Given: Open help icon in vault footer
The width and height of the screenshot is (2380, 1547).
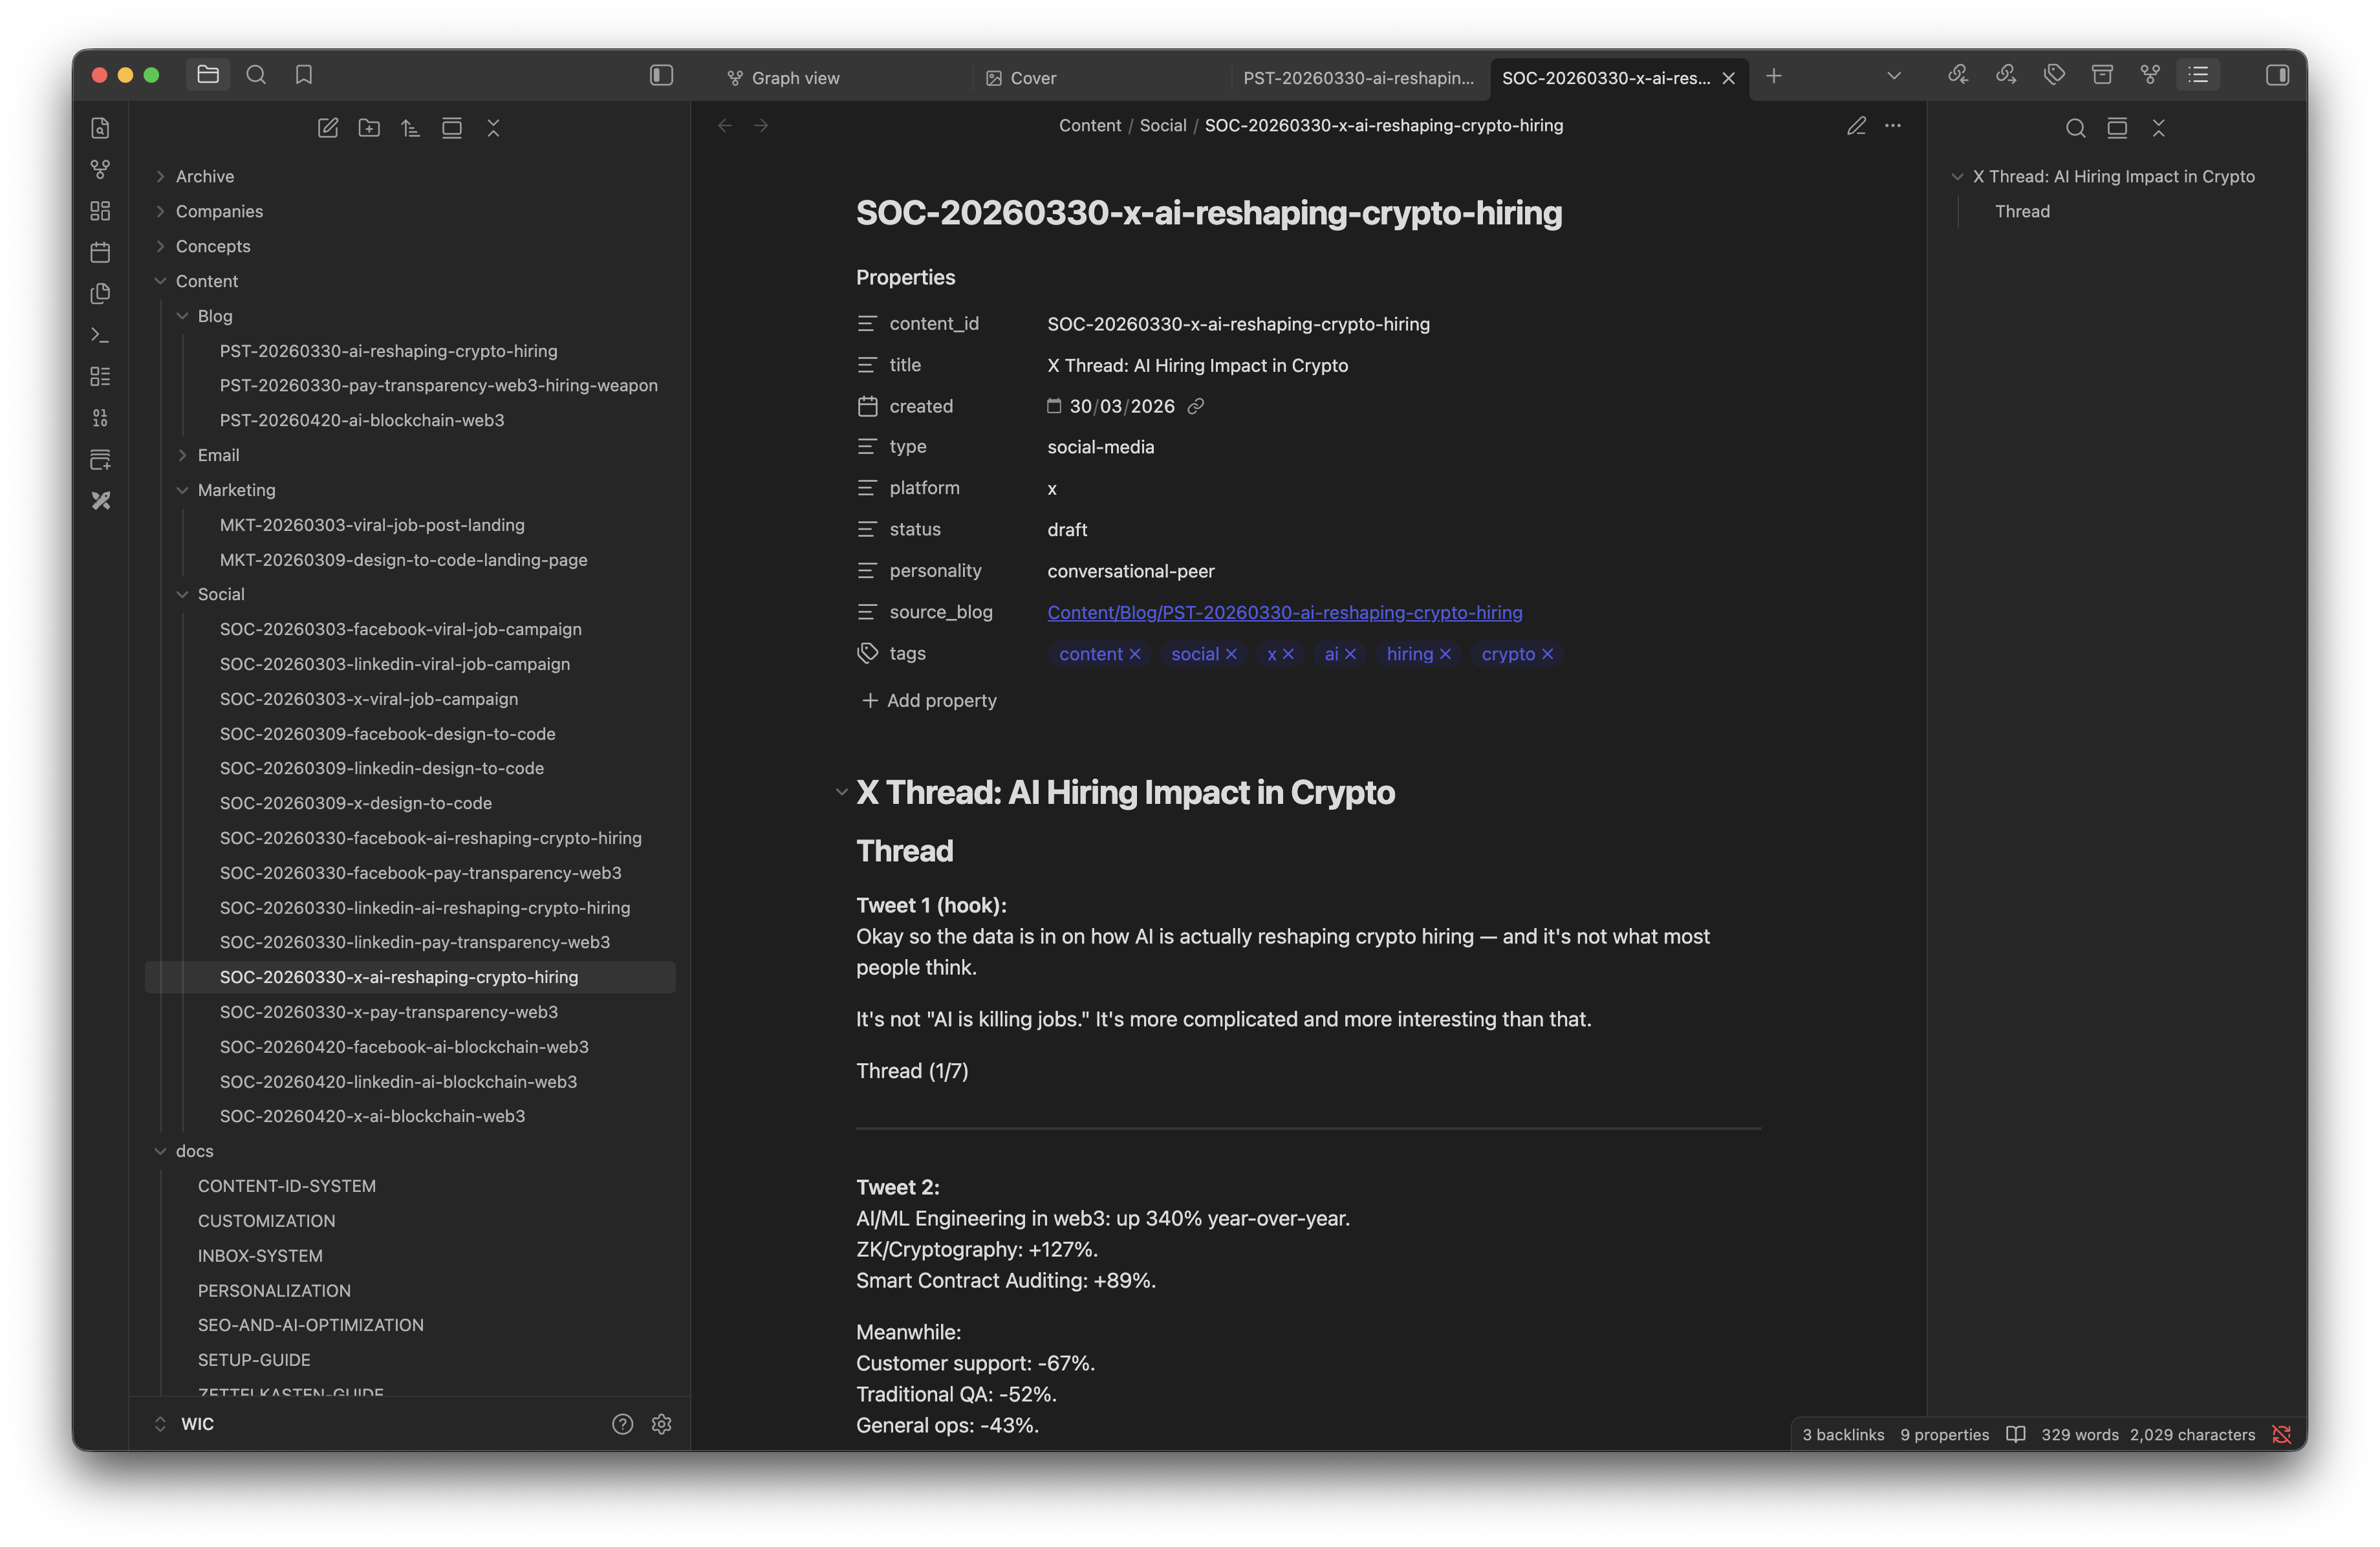Looking at the screenshot, I should click(622, 1424).
